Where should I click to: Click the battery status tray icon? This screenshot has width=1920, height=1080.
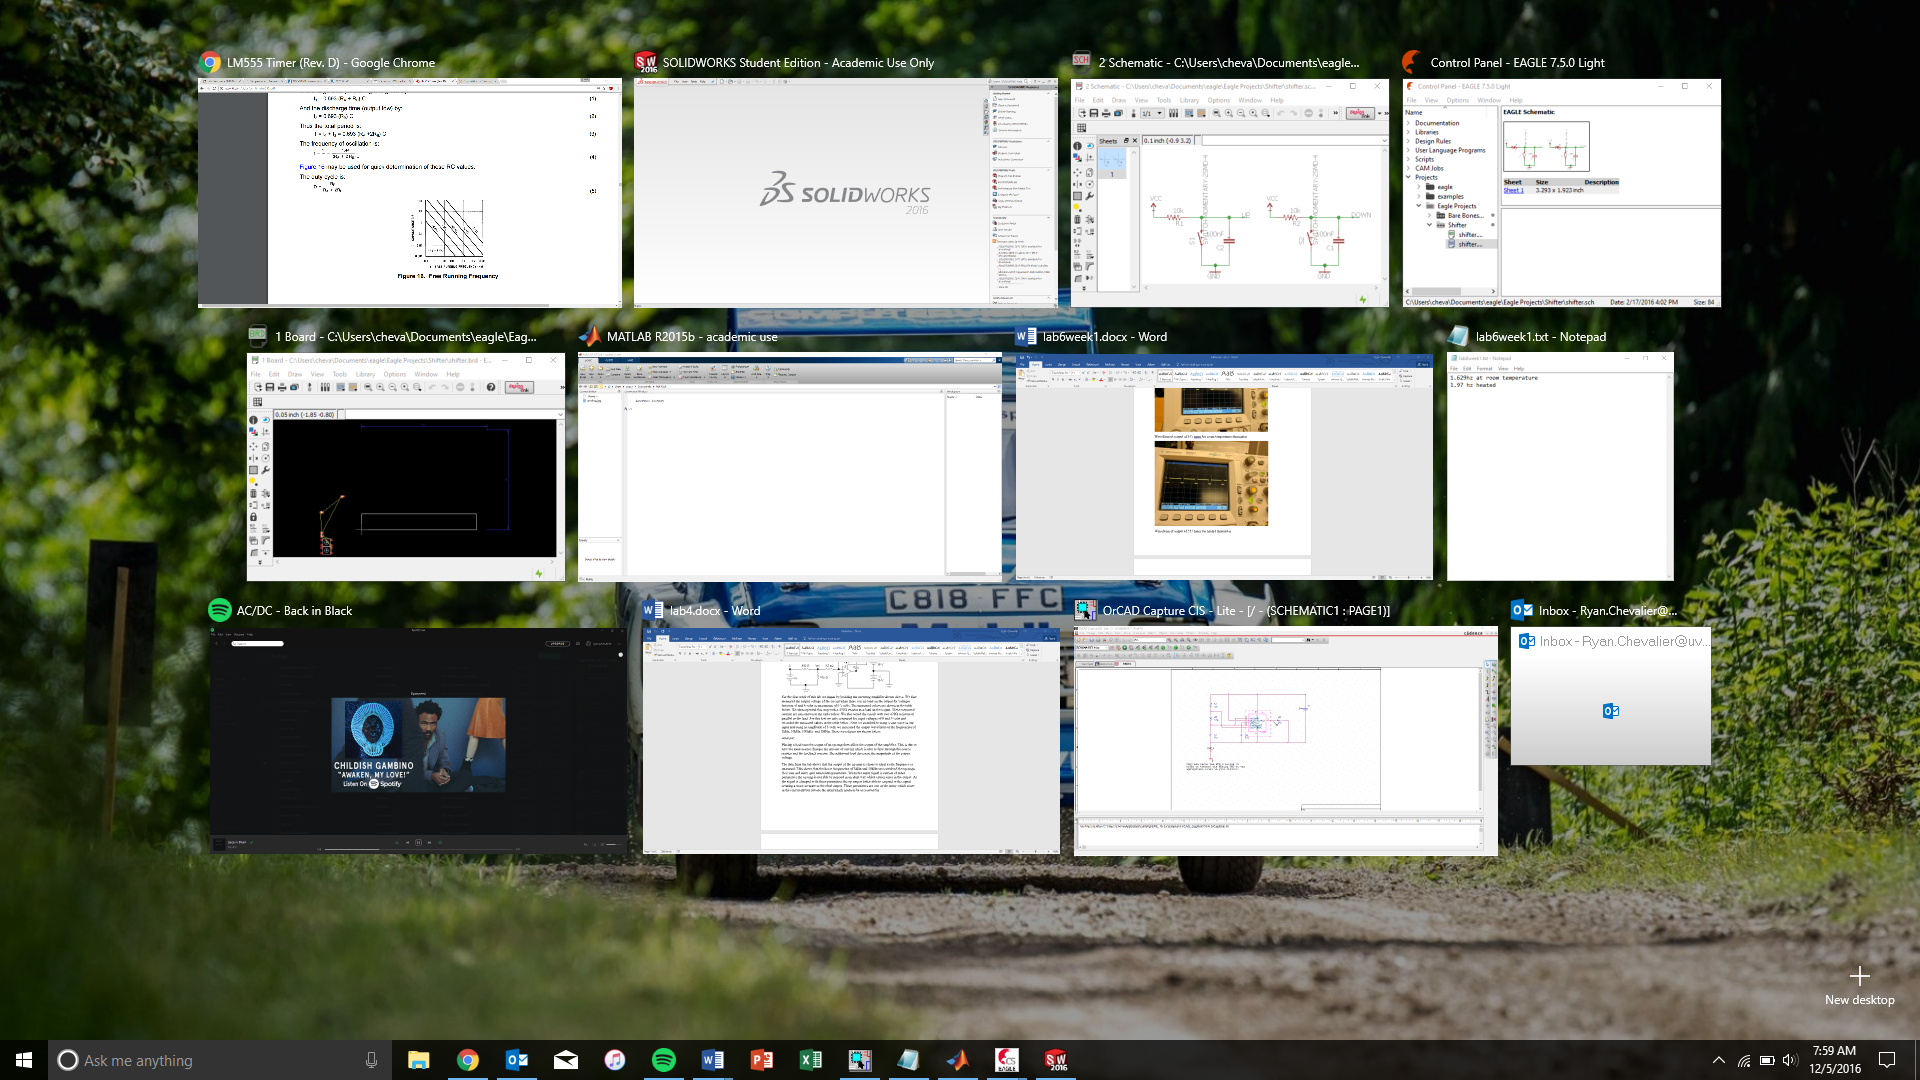[x=1767, y=1060]
